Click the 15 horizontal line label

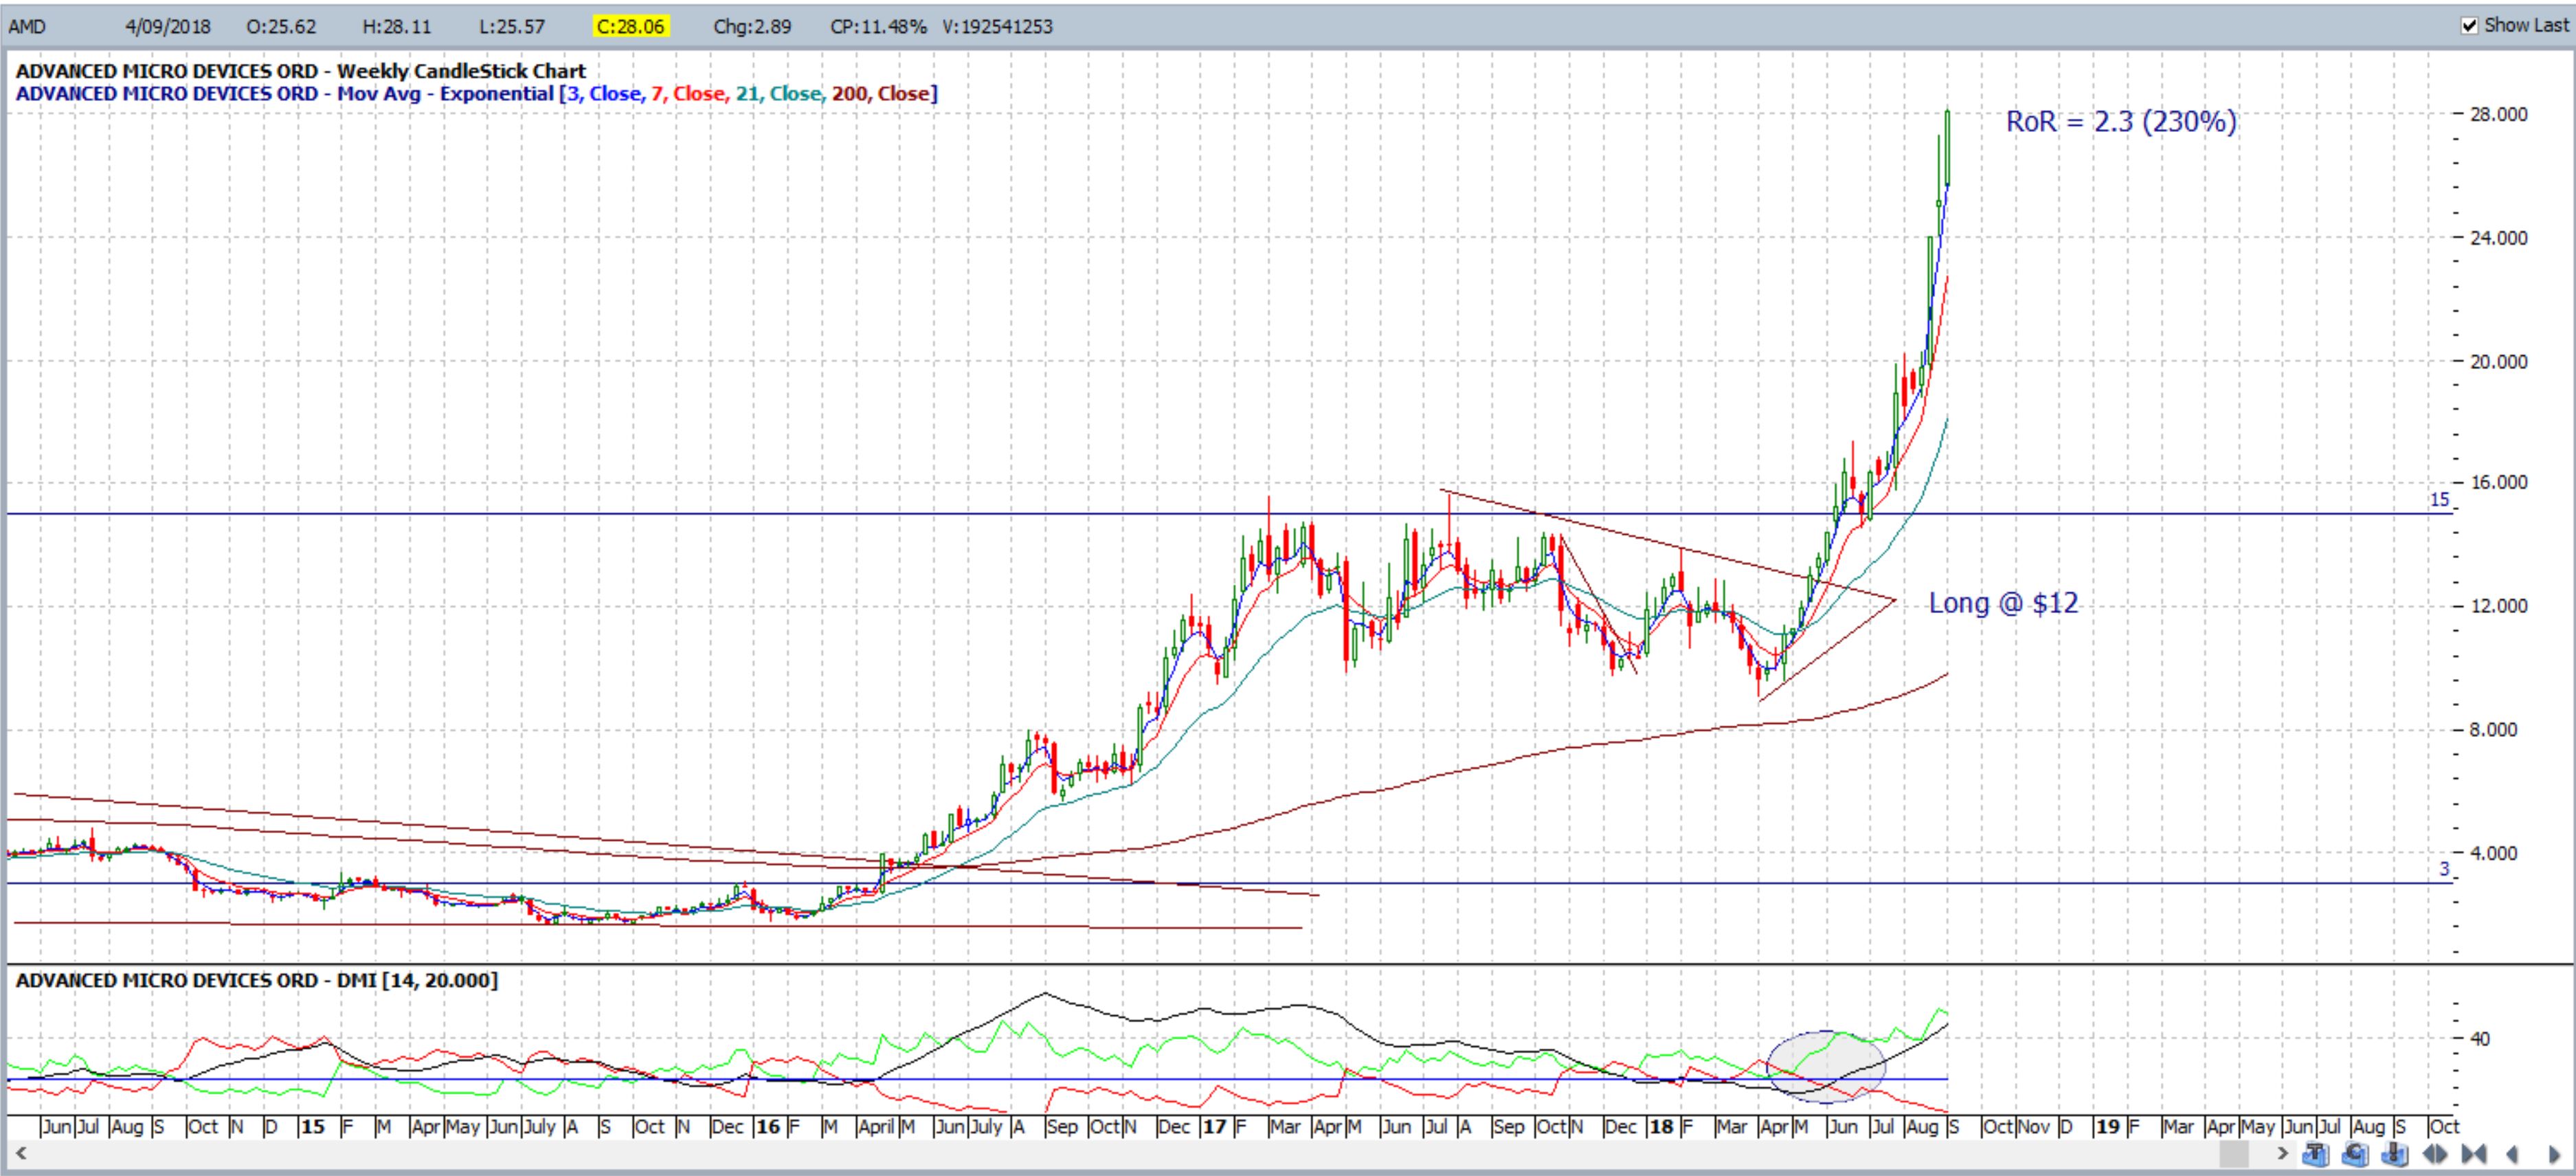2439,499
